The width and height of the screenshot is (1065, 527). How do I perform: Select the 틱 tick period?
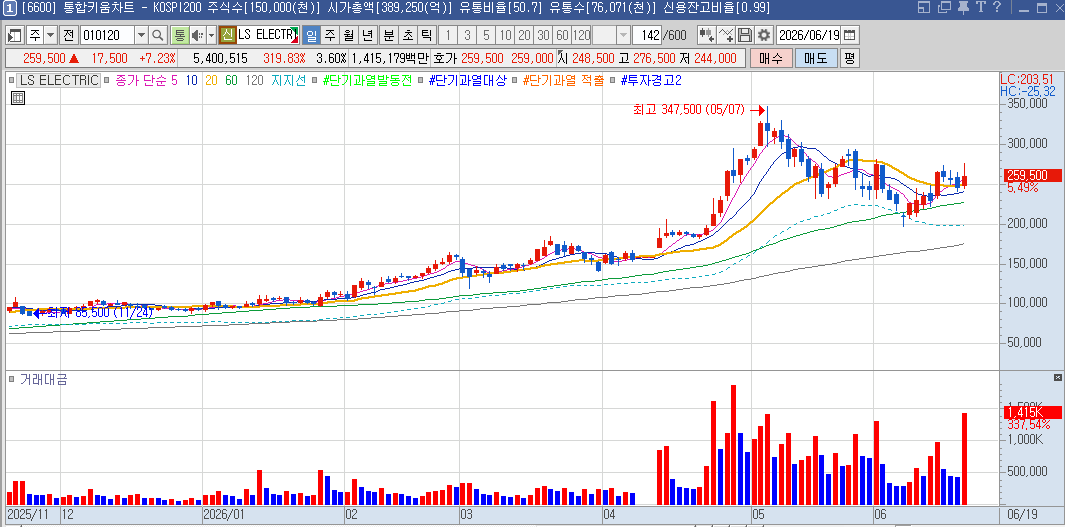(x=427, y=35)
